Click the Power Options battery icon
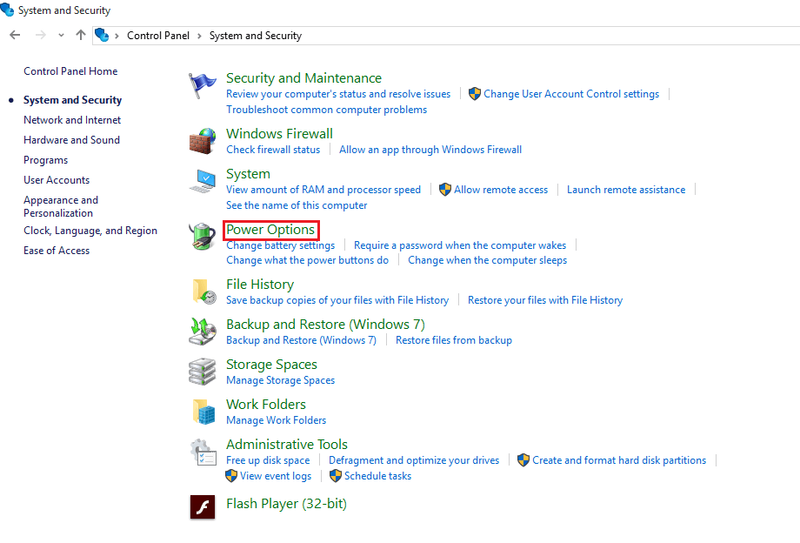This screenshot has height=543, width=800. click(202, 236)
